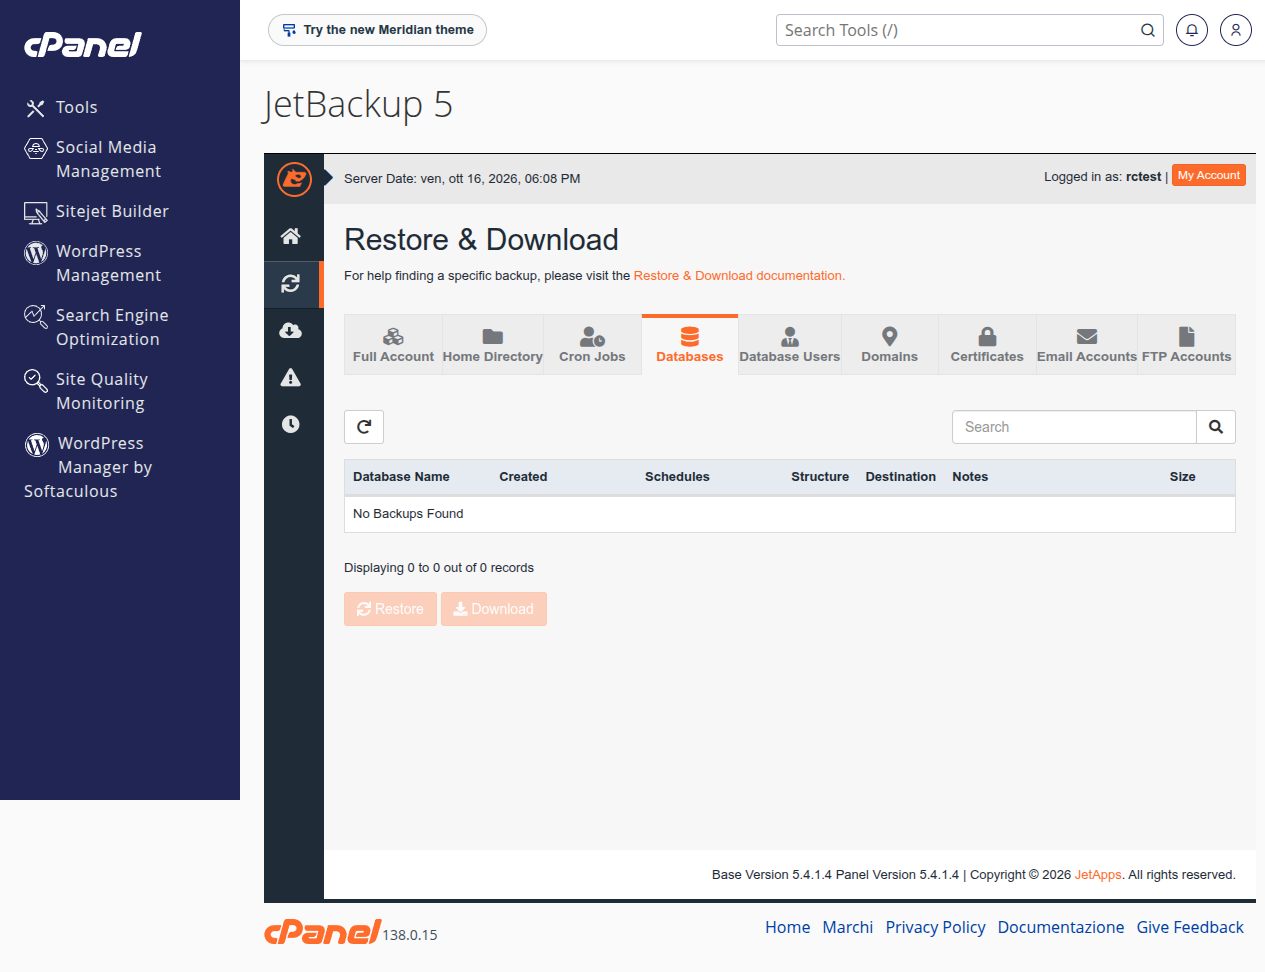This screenshot has height=972, width=1265.
Task: Open the Documentazione link
Action: [1061, 928]
